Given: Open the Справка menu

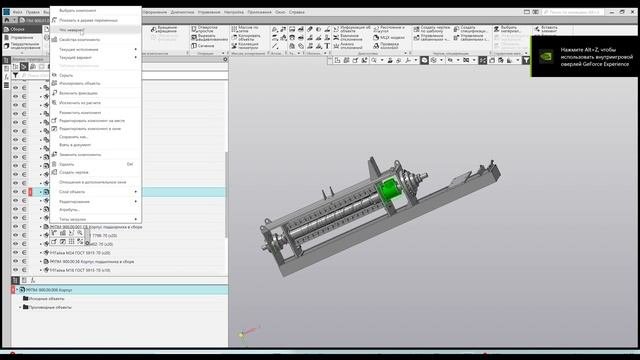Looking at the screenshot, I should 297,12.
